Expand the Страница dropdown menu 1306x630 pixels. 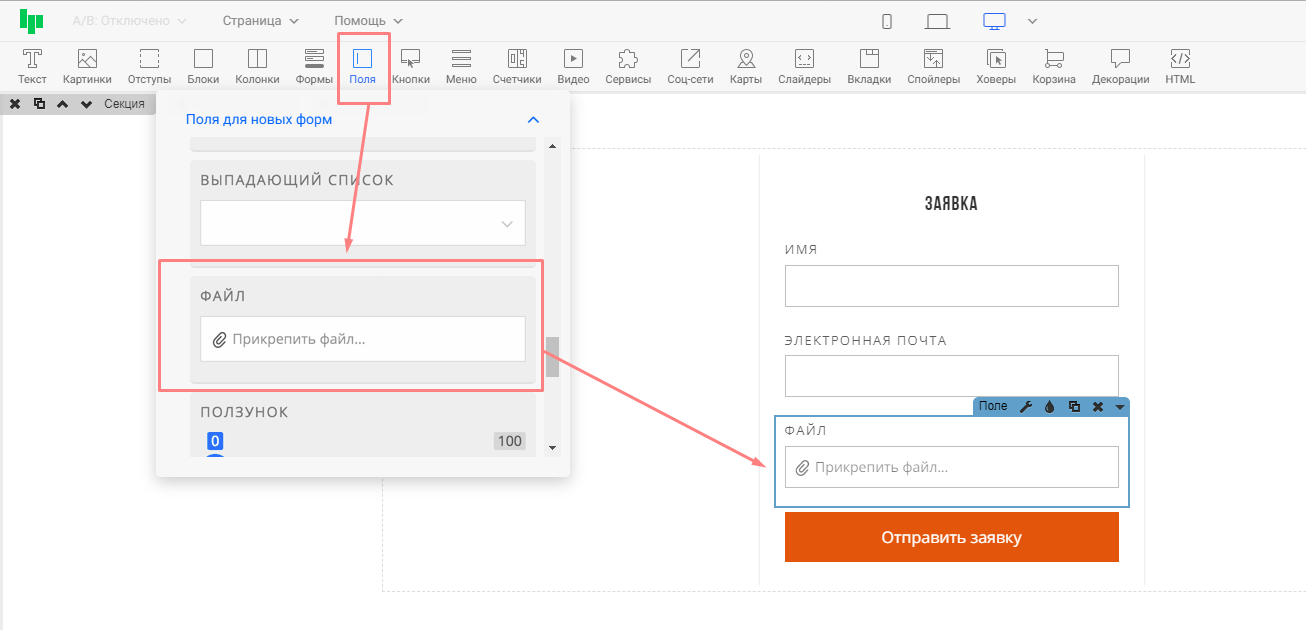point(260,21)
